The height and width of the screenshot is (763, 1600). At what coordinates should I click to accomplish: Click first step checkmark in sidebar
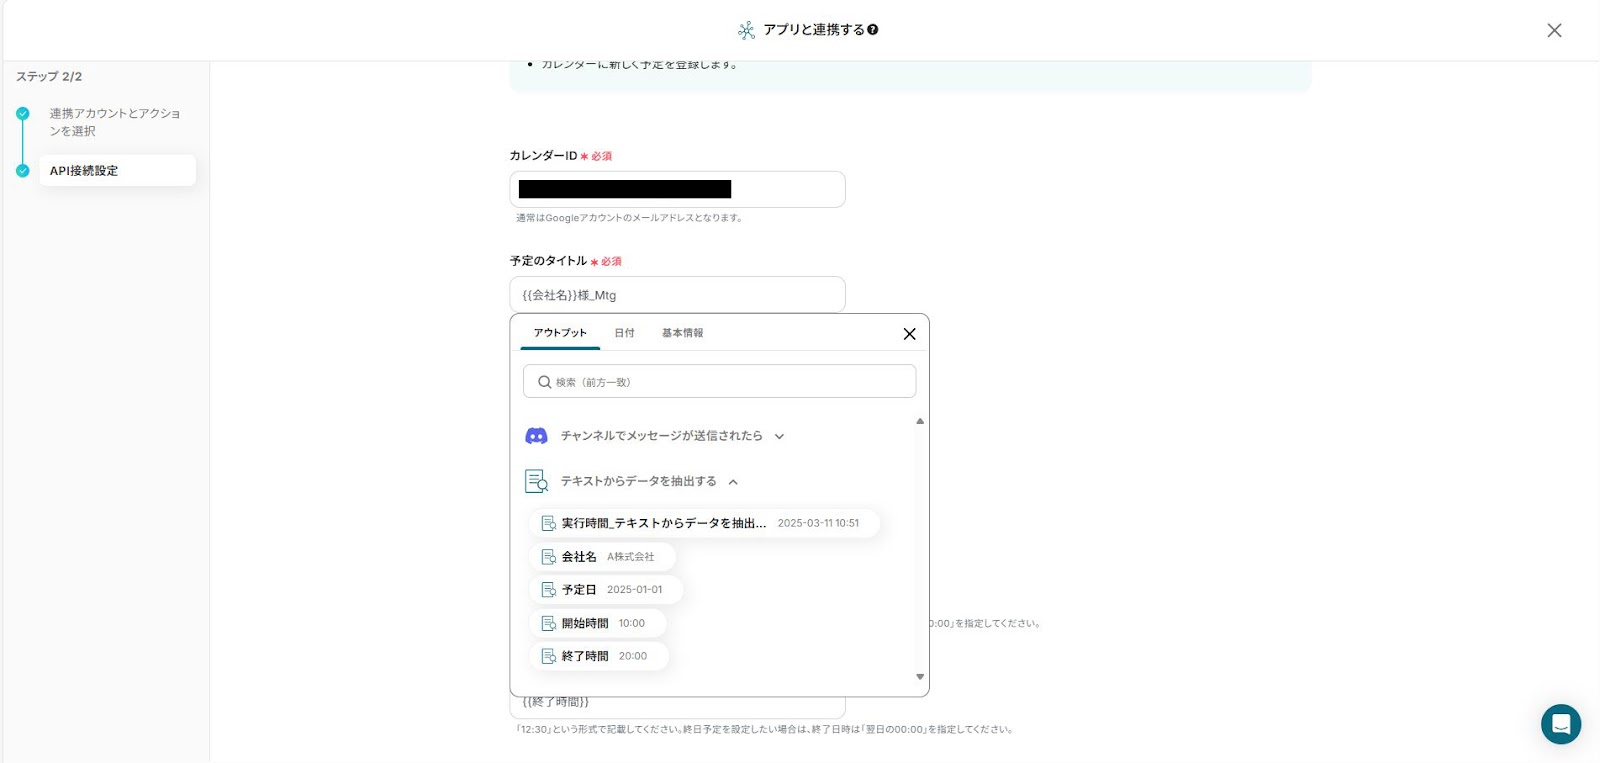pos(23,114)
